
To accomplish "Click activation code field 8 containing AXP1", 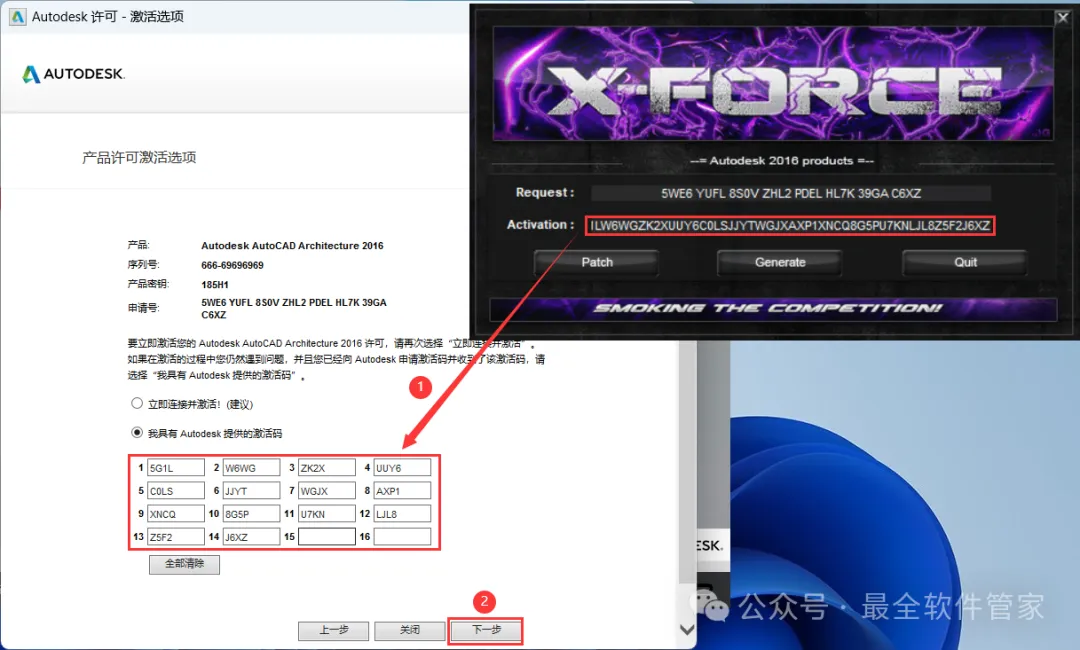I will (x=402, y=490).
